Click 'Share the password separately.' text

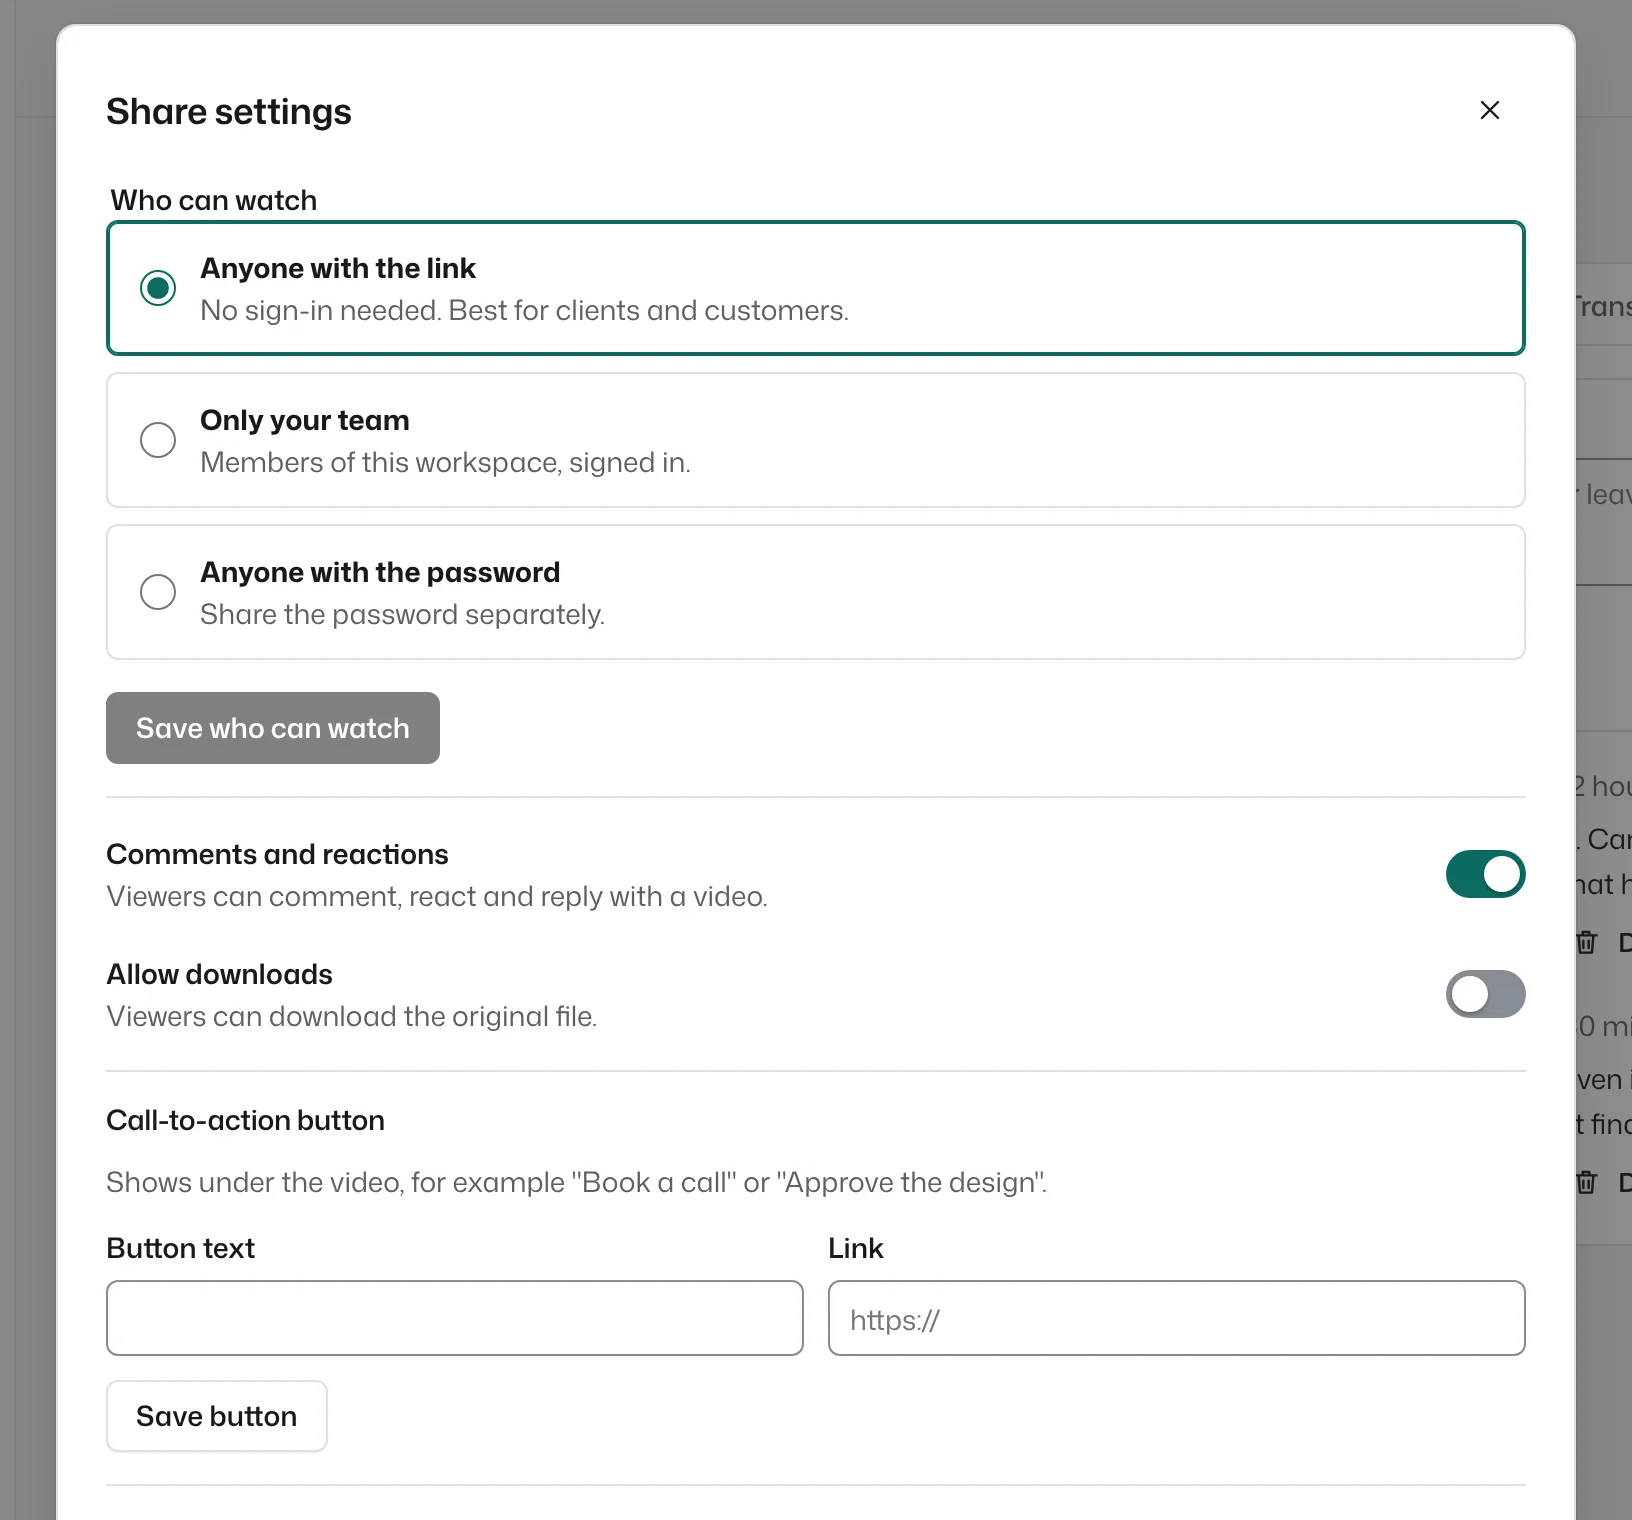click(402, 615)
